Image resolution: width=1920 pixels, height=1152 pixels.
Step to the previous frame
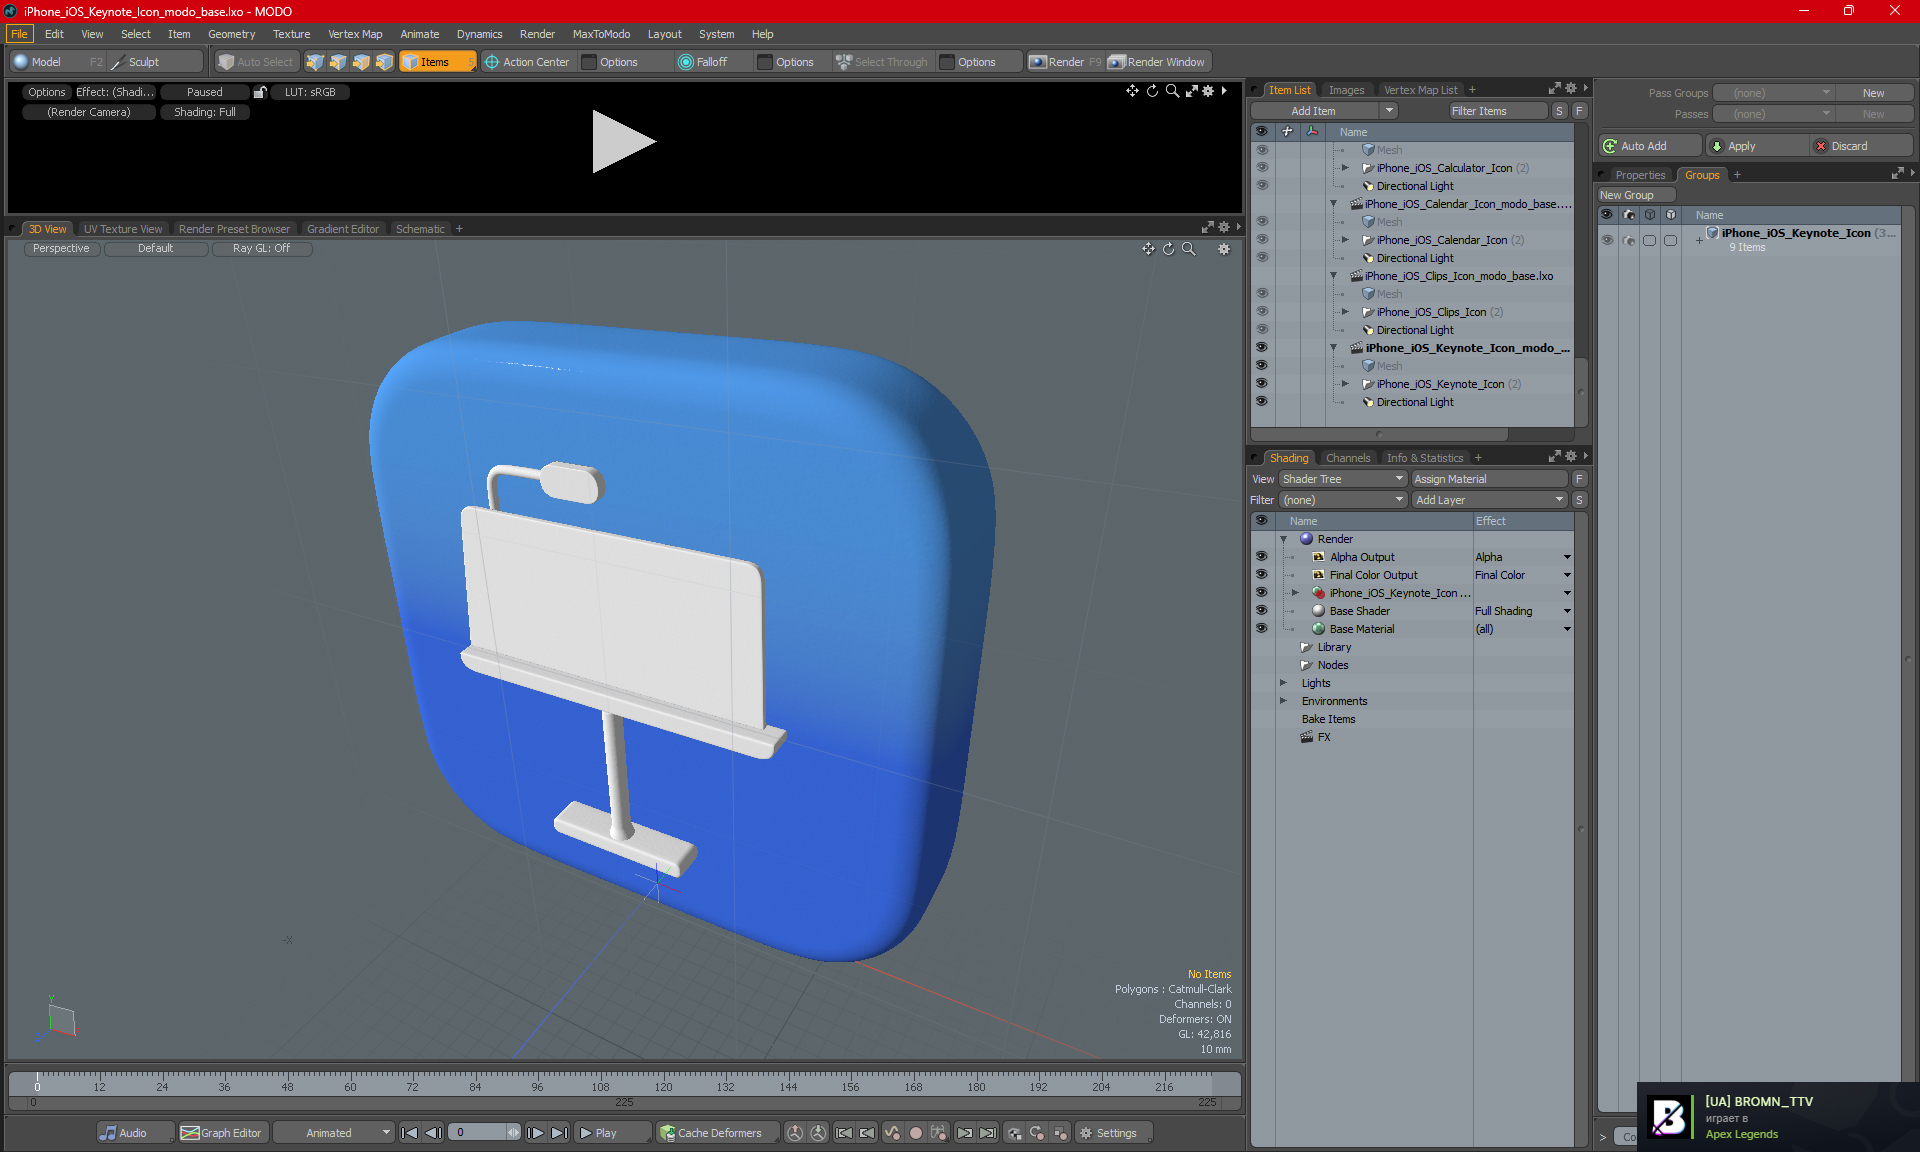(x=433, y=1133)
